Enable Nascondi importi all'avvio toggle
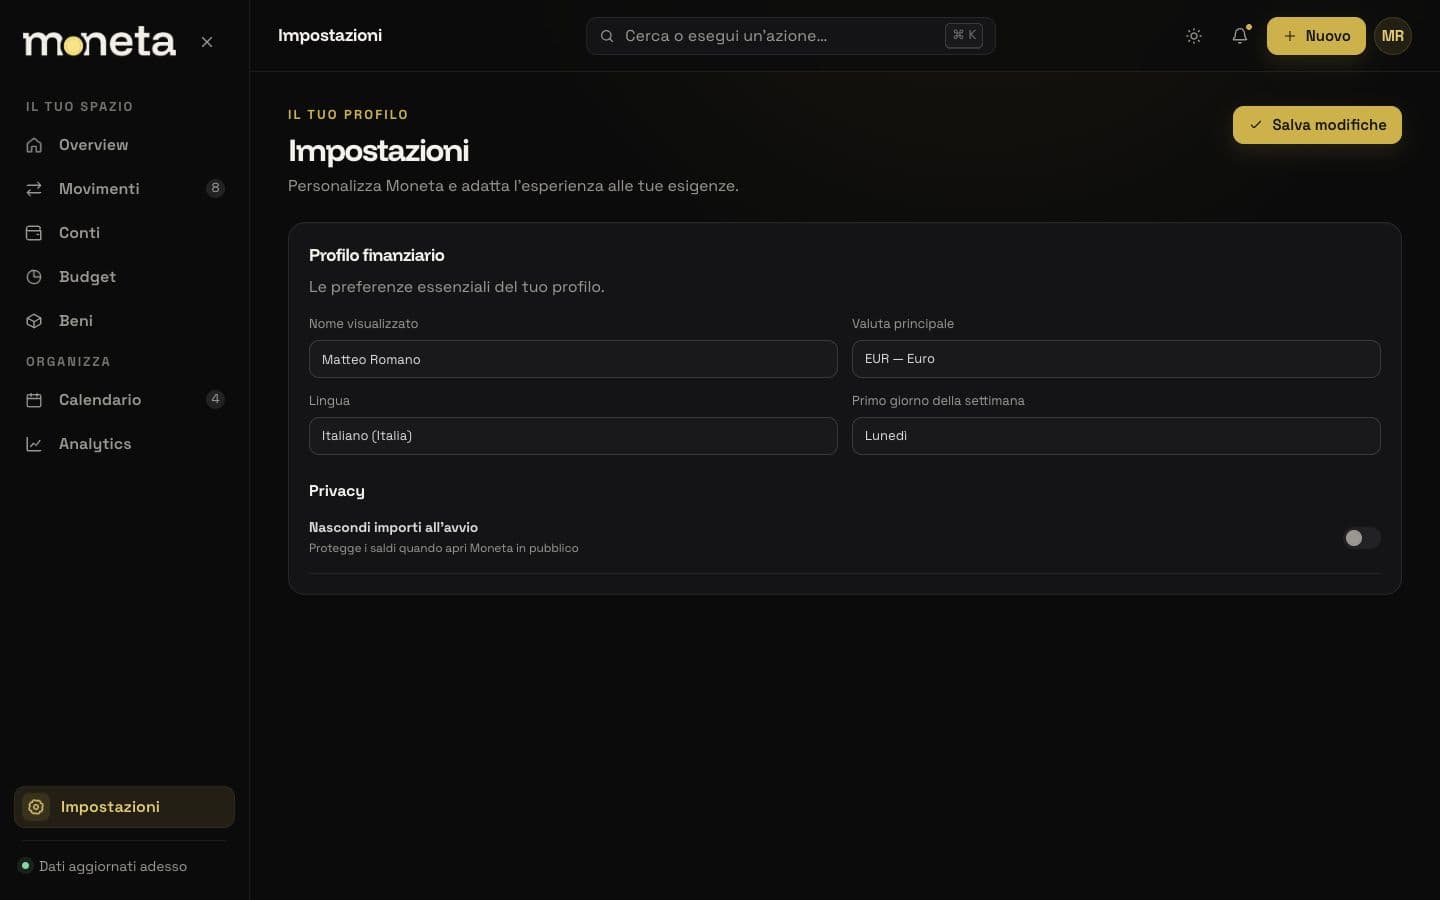The width and height of the screenshot is (1440, 900). [x=1361, y=538]
